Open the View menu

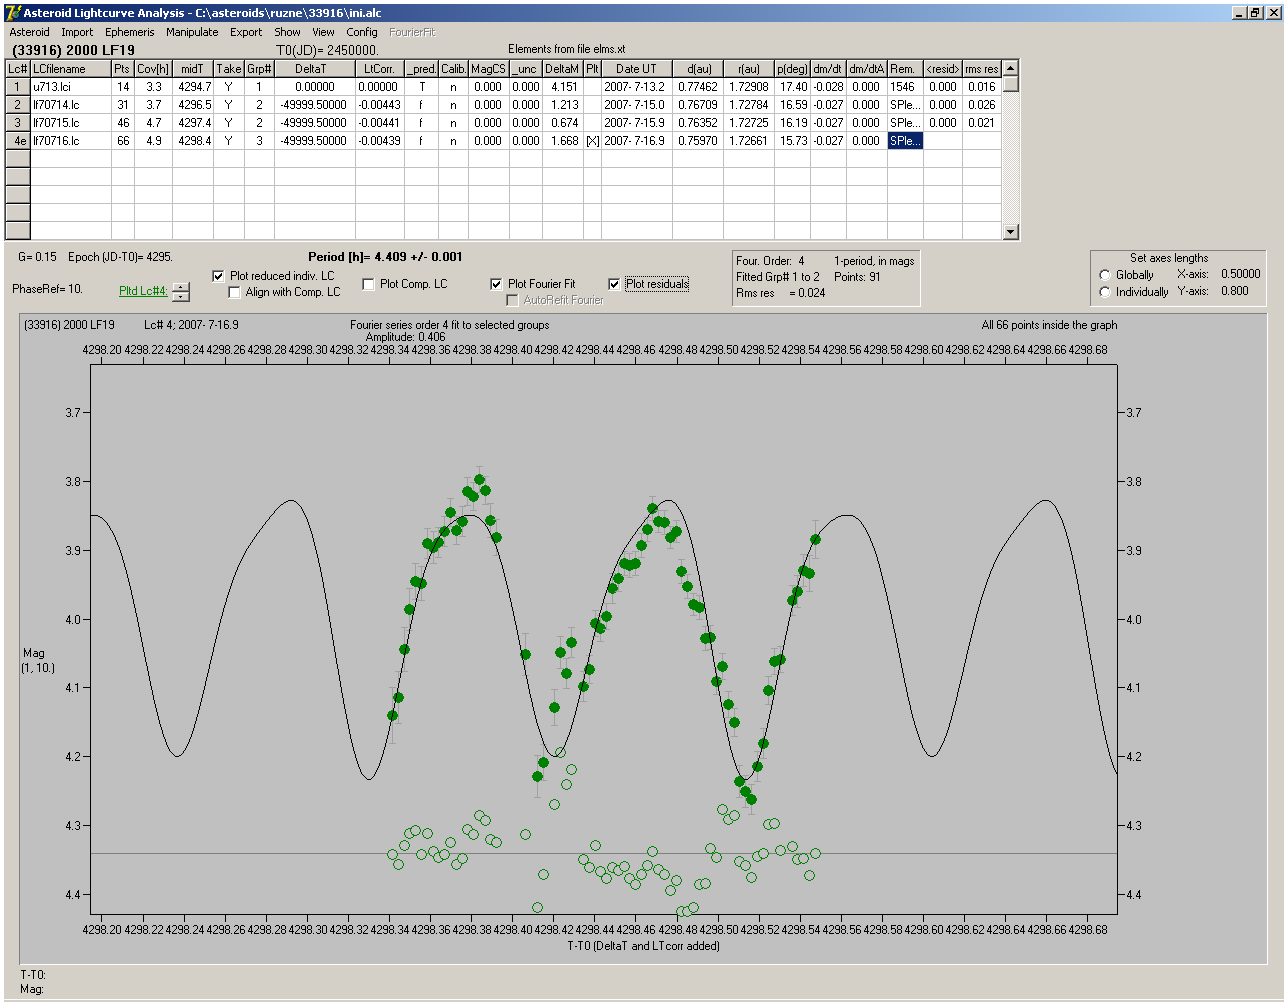click(323, 32)
